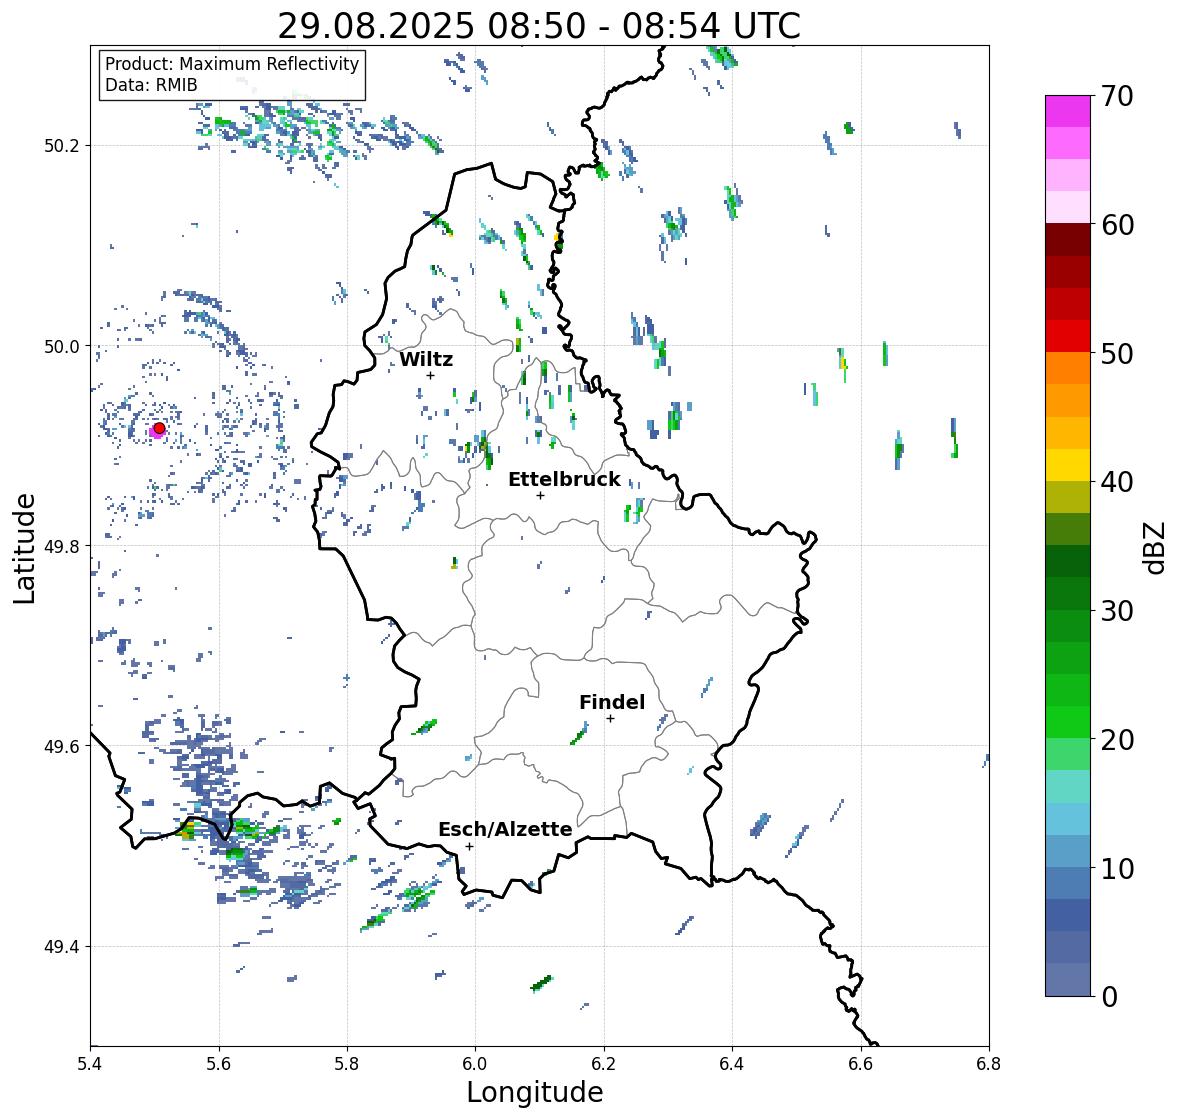Click the dark red 60 dBZ colorbar segment
The width and height of the screenshot is (1179, 1117).
[x=1068, y=240]
